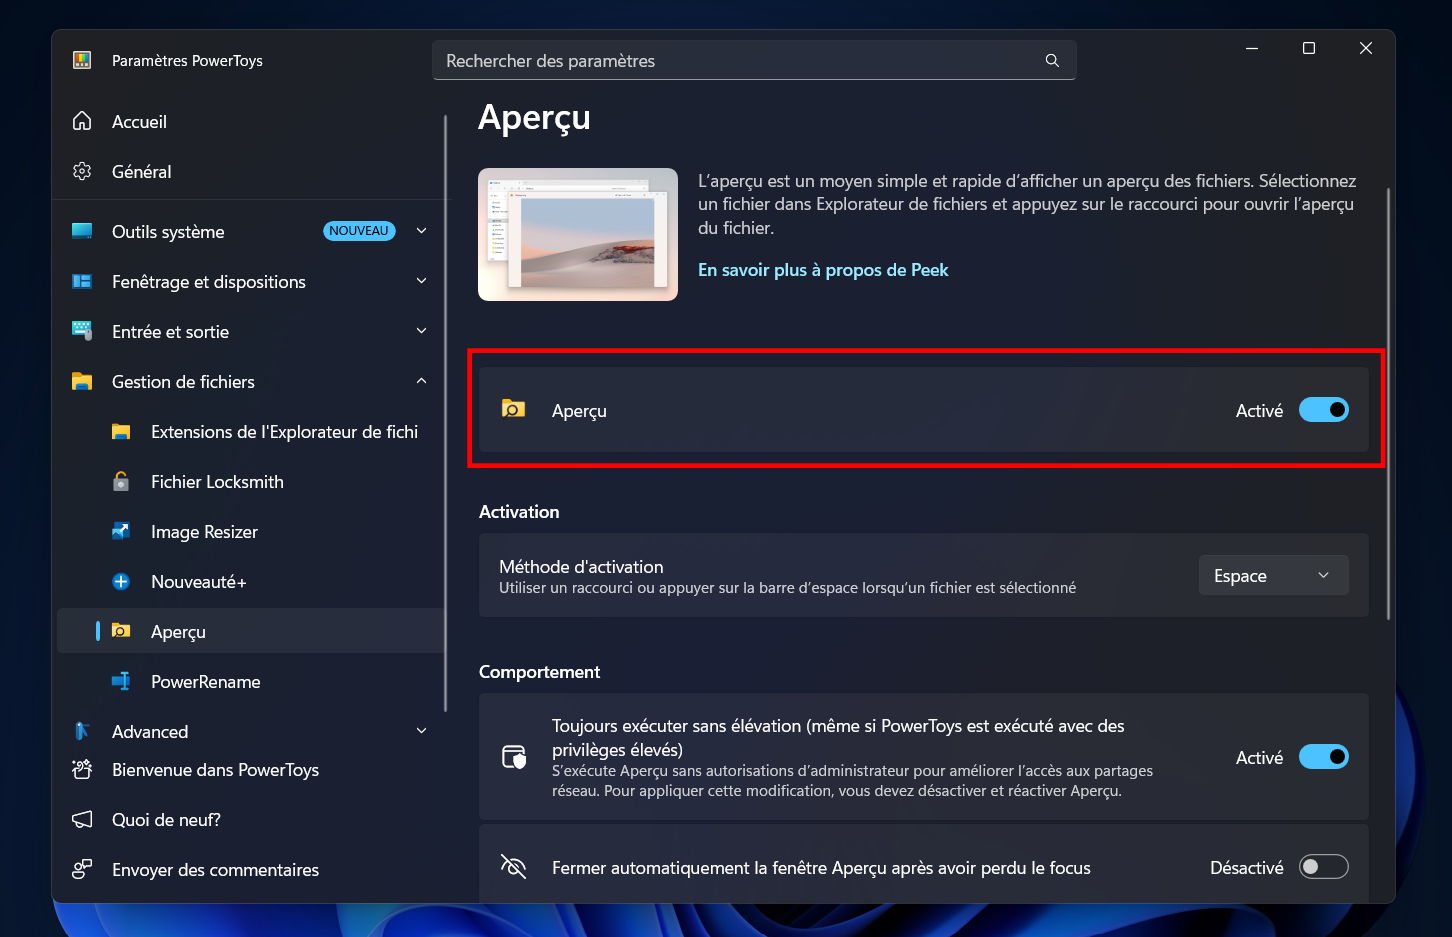Click the search magnifier icon
The width and height of the screenshot is (1452, 937).
click(1052, 61)
